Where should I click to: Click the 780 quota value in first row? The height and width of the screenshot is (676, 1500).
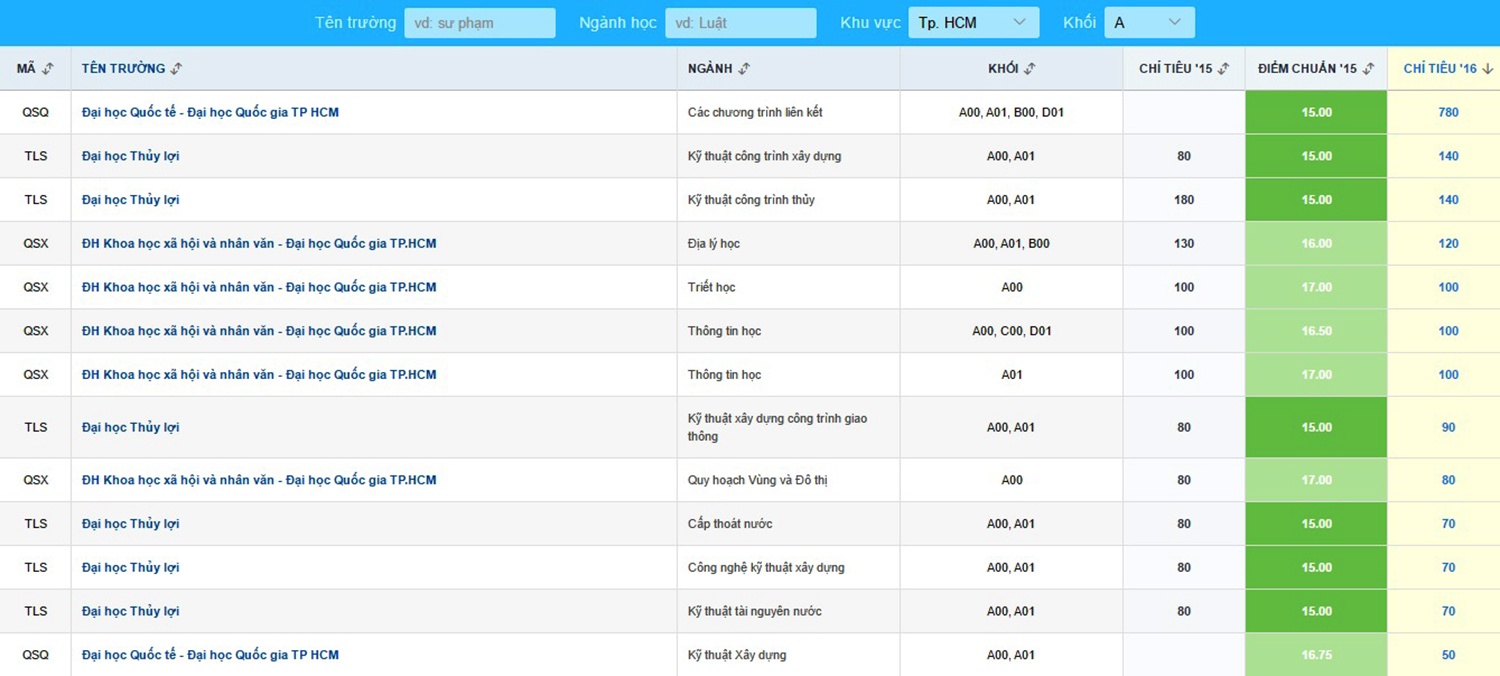click(x=1448, y=113)
